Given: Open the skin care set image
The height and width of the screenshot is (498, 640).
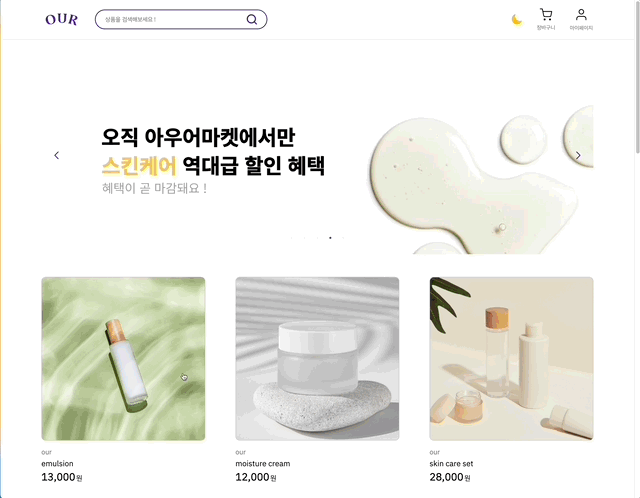Looking at the screenshot, I should [x=511, y=359].
